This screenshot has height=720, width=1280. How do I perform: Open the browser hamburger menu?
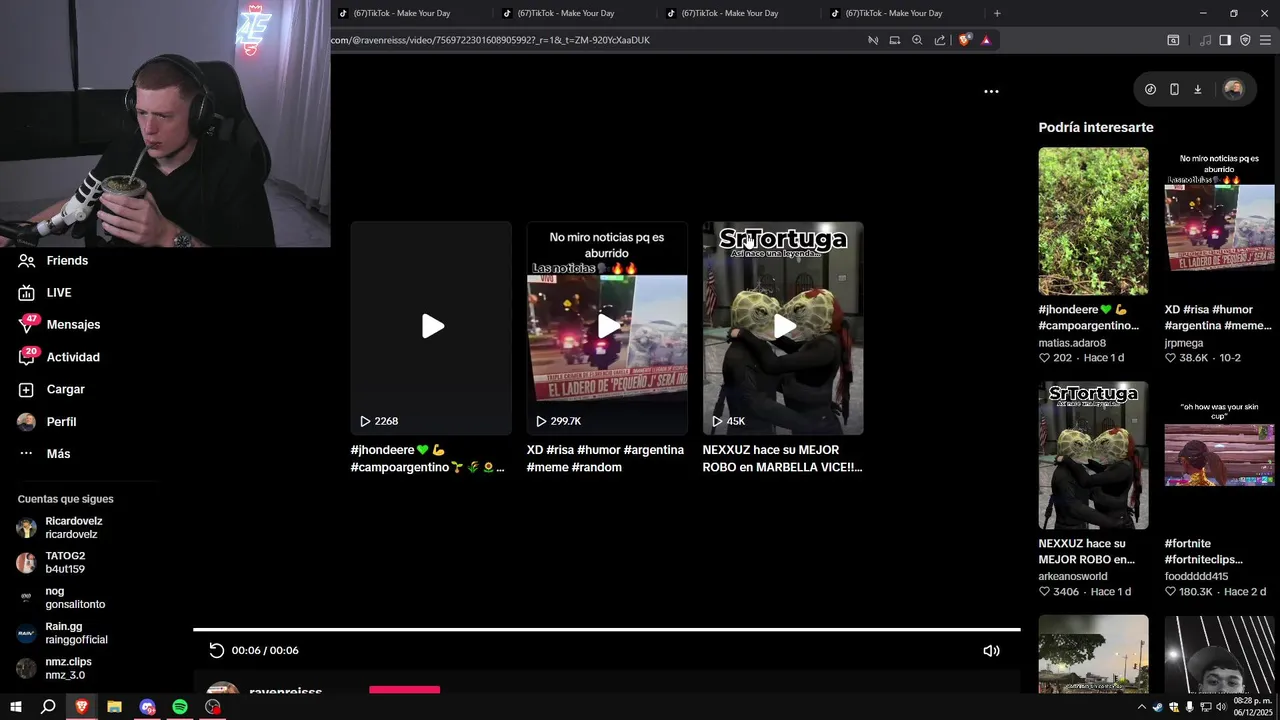(1265, 40)
